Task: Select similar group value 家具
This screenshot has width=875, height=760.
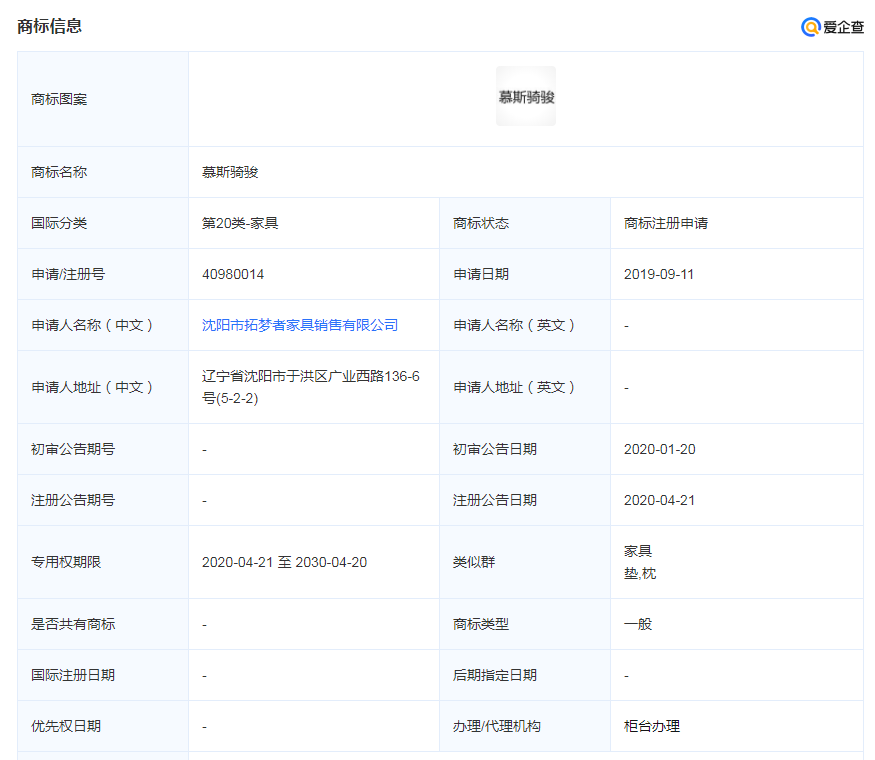Action: click(638, 551)
